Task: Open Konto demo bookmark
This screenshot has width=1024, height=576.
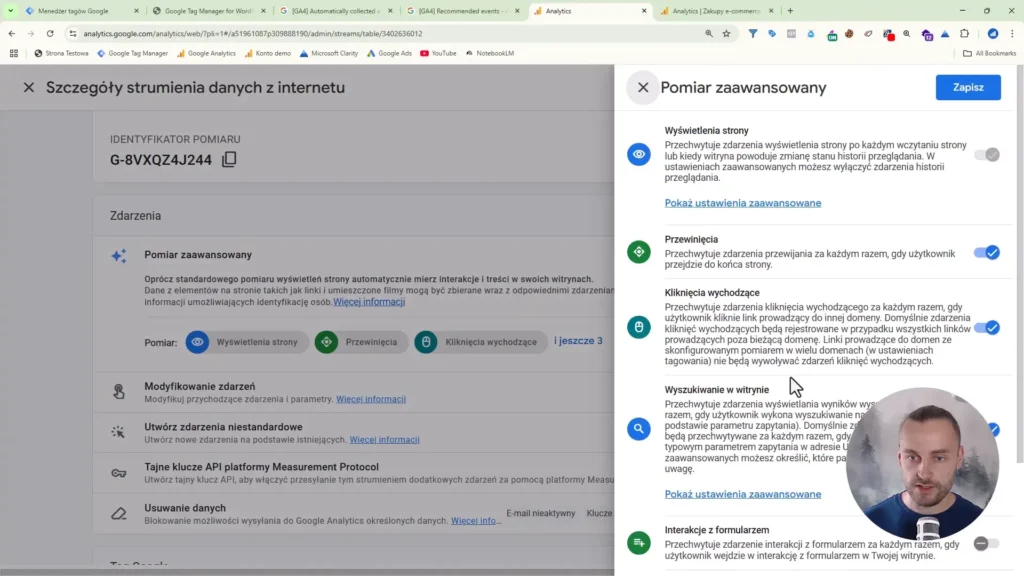Action: 268,54
